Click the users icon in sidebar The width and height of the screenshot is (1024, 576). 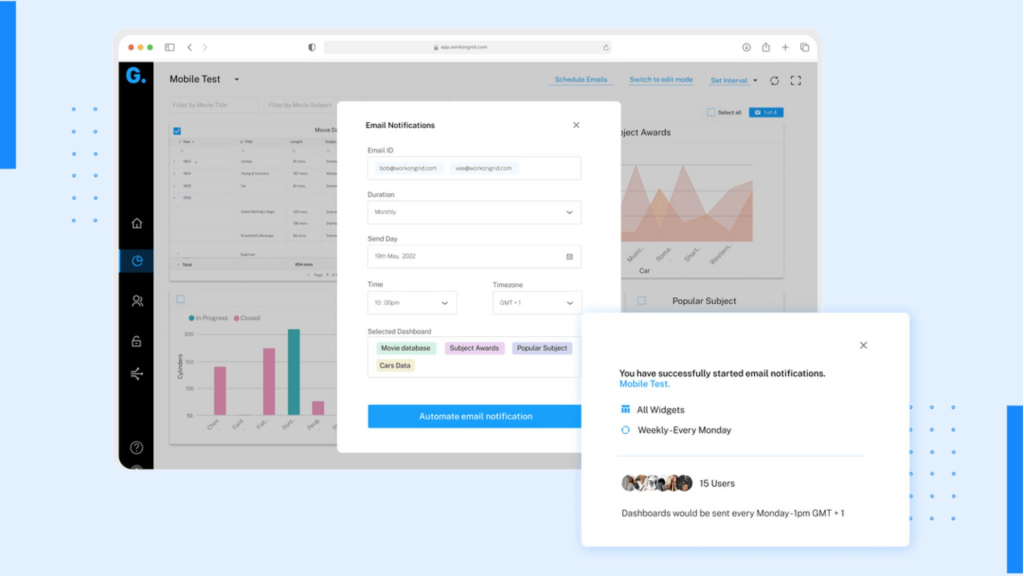tap(136, 302)
